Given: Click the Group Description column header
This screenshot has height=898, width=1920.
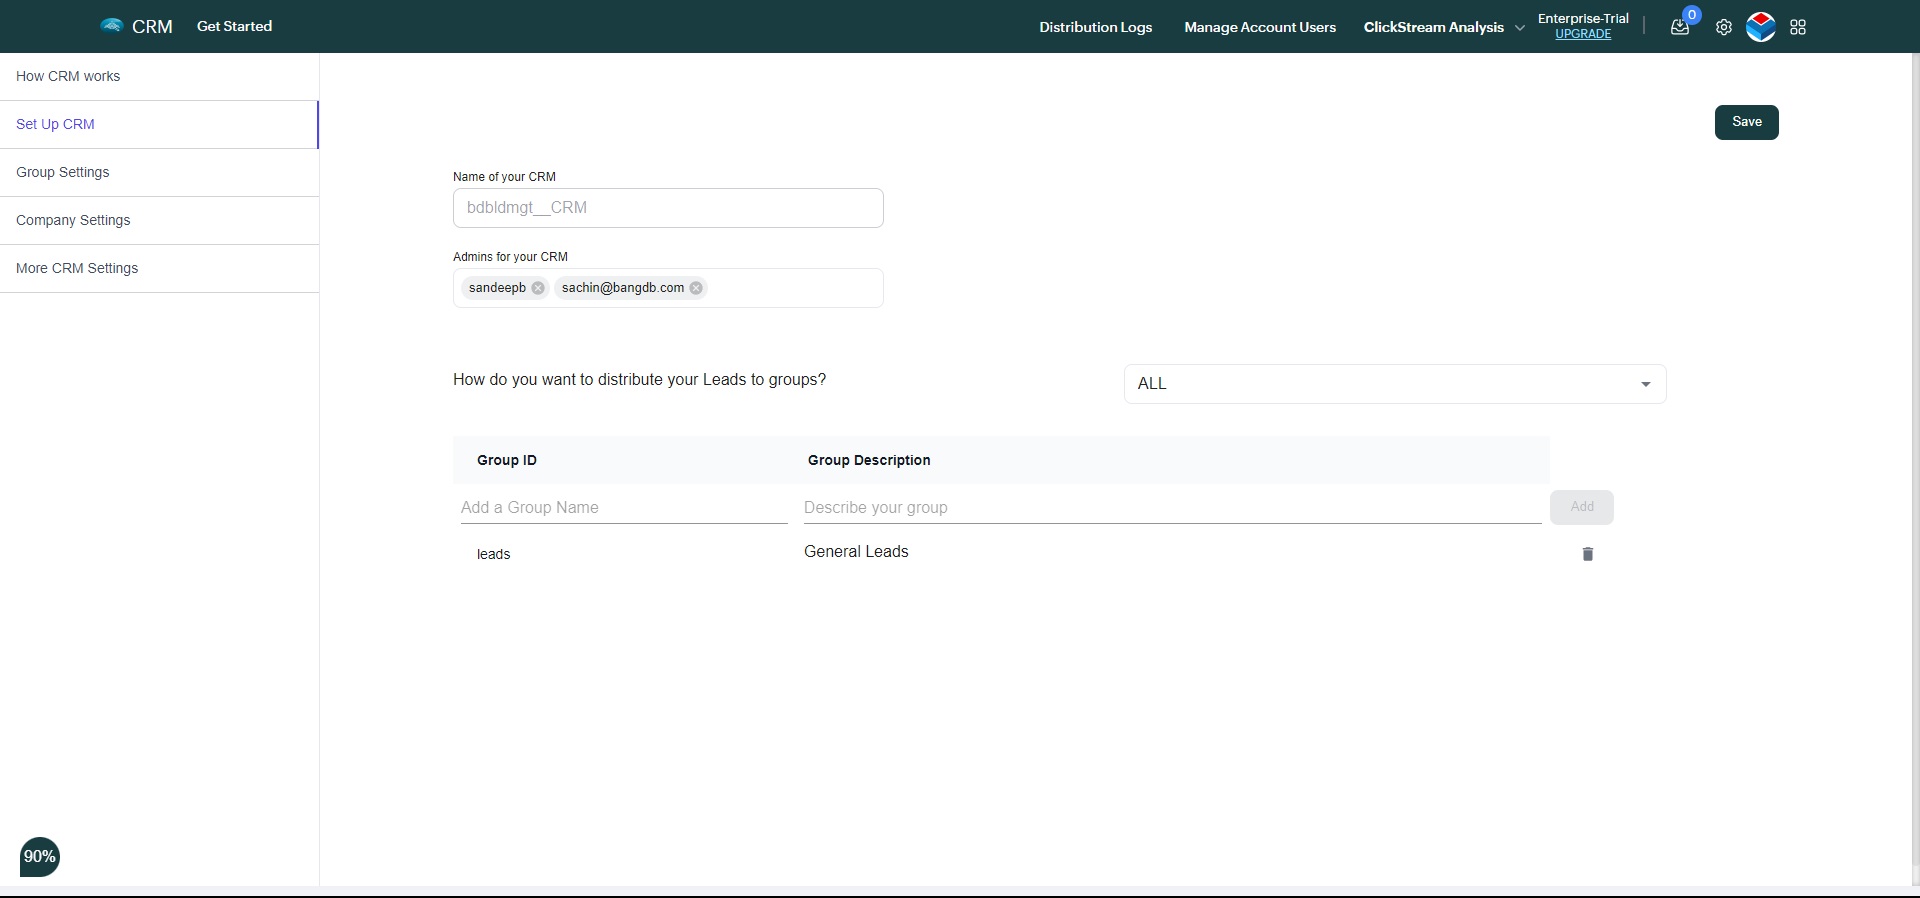Looking at the screenshot, I should click(869, 460).
